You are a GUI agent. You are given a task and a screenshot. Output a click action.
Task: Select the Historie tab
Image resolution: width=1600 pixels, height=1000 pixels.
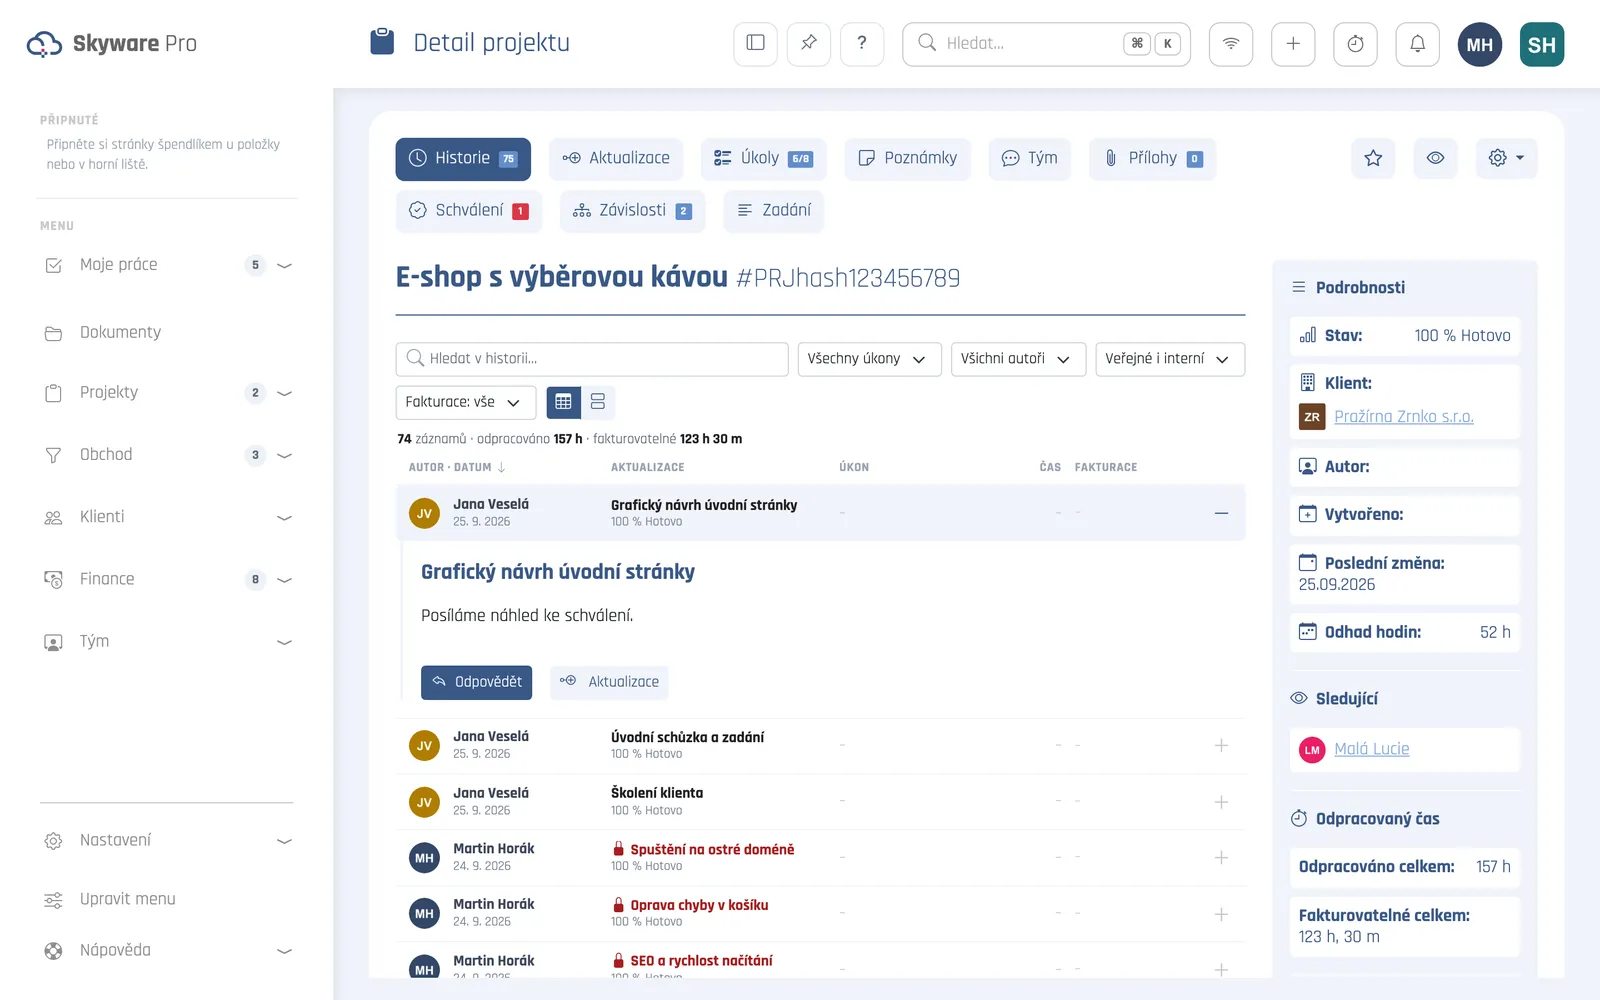[x=463, y=159]
